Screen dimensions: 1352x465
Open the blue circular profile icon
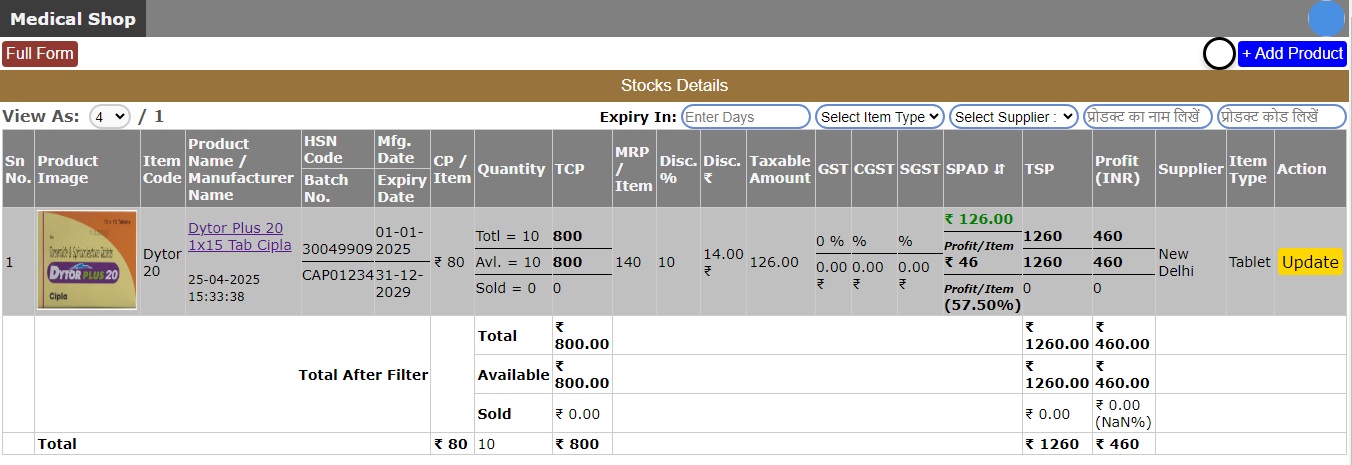[1326, 19]
